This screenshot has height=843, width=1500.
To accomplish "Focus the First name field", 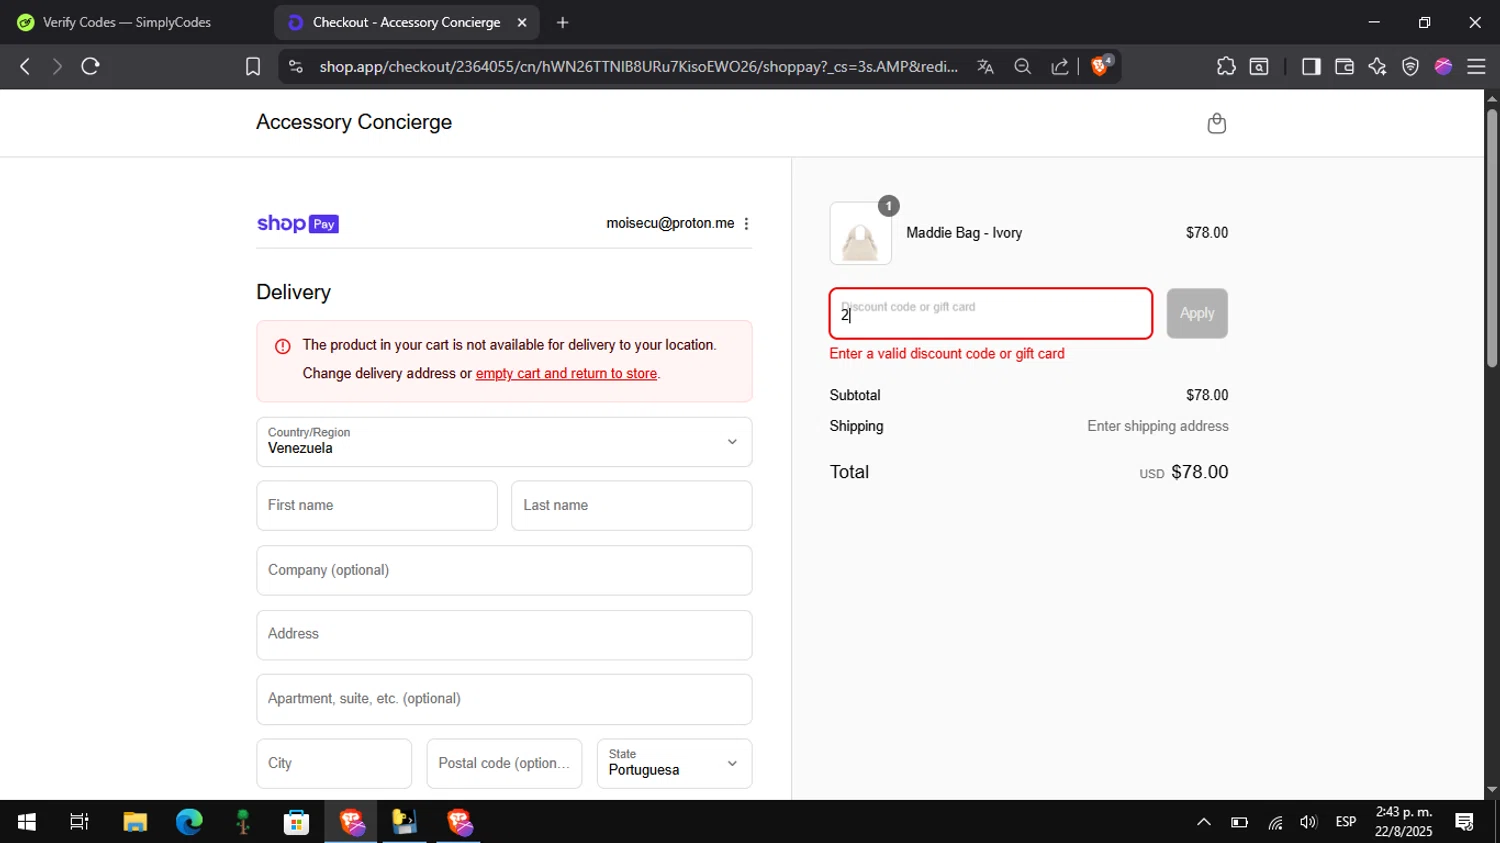I will coord(377,505).
